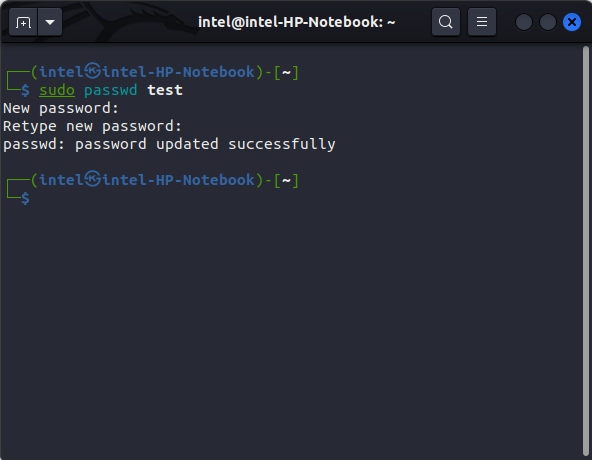Image resolution: width=592 pixels, height=460 pixels.
Task: Minimize the terminal window
Action: click(524, 22)
